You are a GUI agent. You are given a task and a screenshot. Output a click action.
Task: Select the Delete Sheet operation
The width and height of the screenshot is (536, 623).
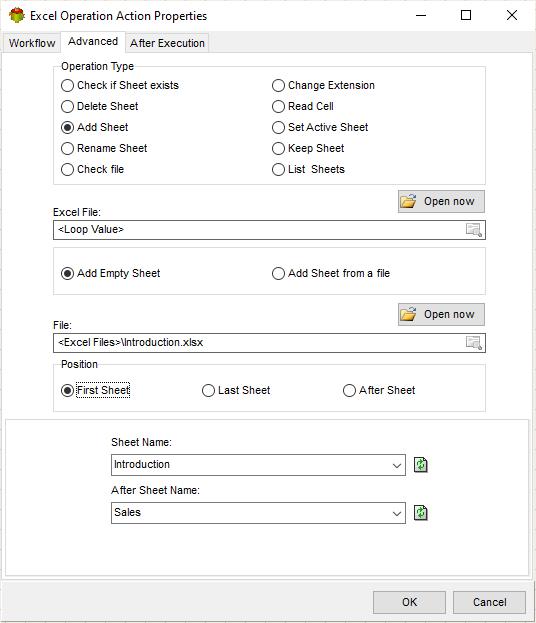(x=99, y=106)
